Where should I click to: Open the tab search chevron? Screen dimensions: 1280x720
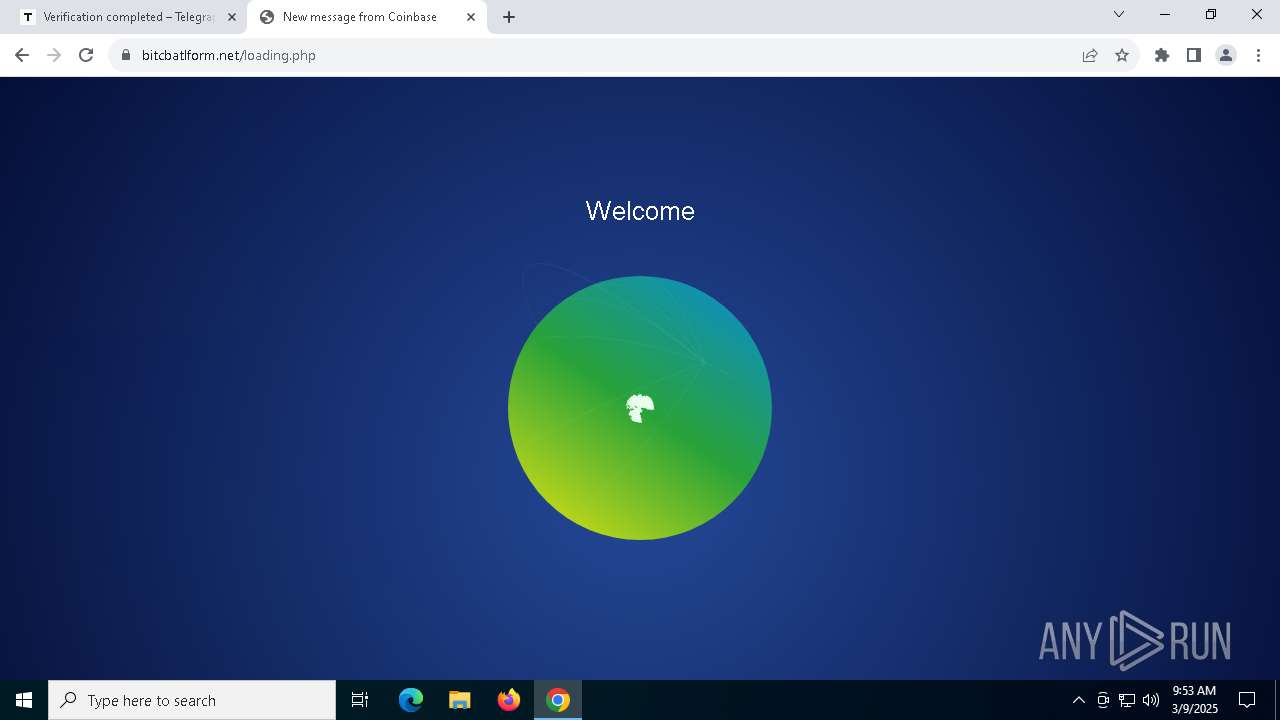pyautogui.click(x=1119, y=14)
